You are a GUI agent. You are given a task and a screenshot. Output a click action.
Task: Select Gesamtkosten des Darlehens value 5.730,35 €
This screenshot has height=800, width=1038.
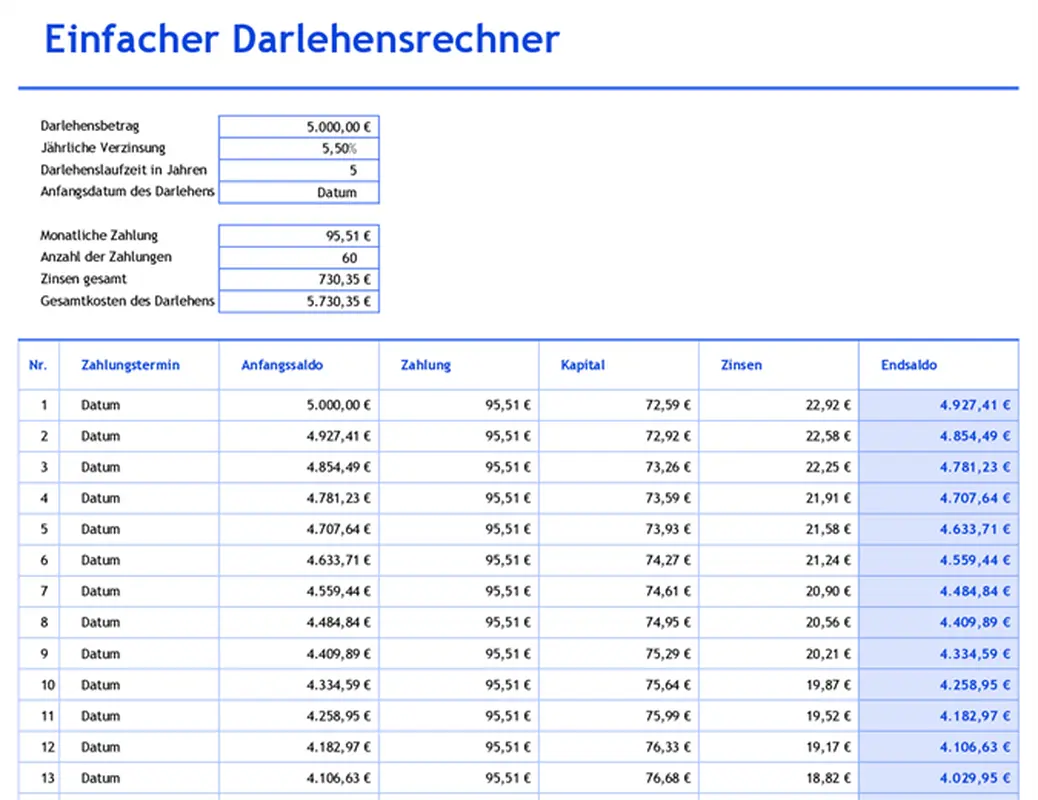(299, 301)
